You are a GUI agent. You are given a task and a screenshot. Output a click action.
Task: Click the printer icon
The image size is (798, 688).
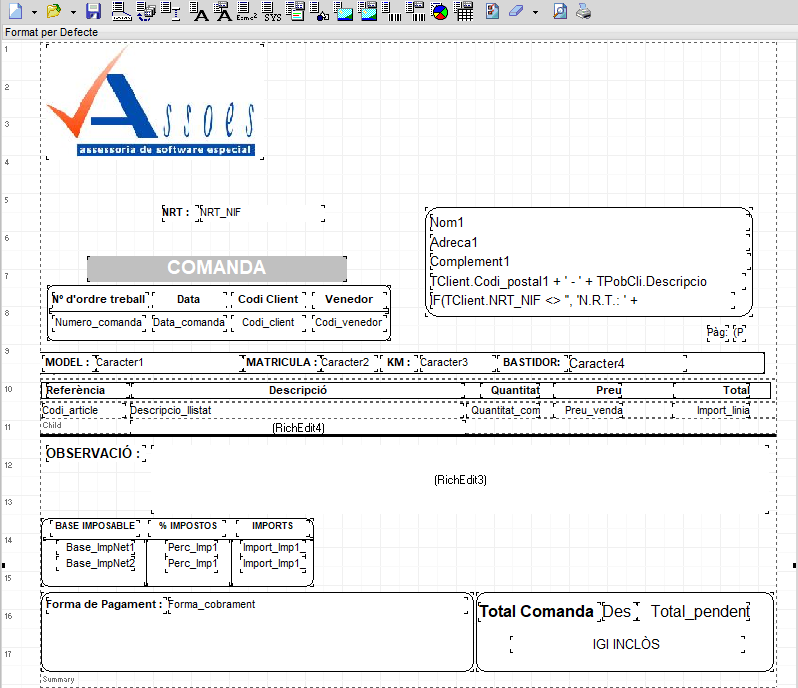pyautogui.click(x=583, y=11)
